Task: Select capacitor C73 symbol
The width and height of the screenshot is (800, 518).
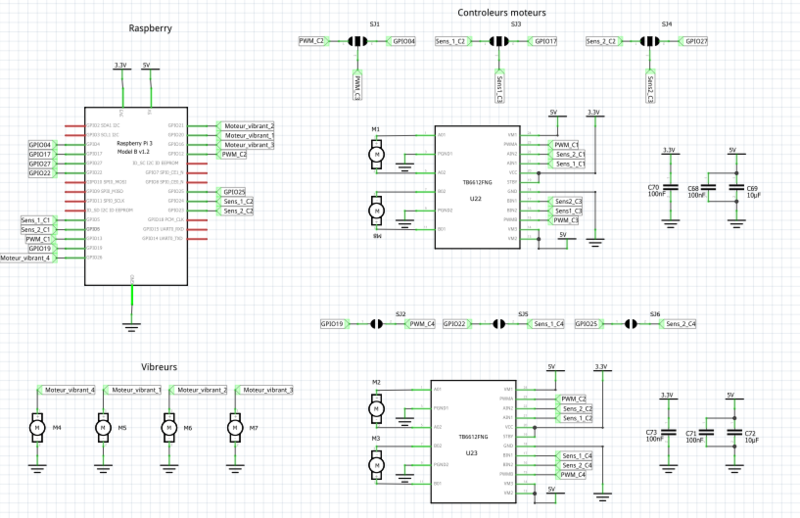Action: pyautogui.click(x=667, y=433)
